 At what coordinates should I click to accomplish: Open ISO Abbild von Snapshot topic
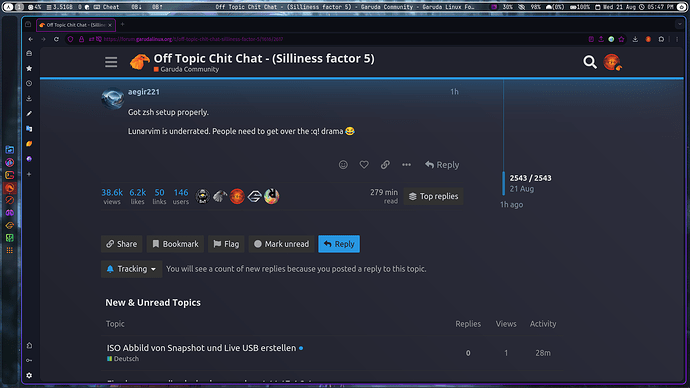(x=201, y=348)
